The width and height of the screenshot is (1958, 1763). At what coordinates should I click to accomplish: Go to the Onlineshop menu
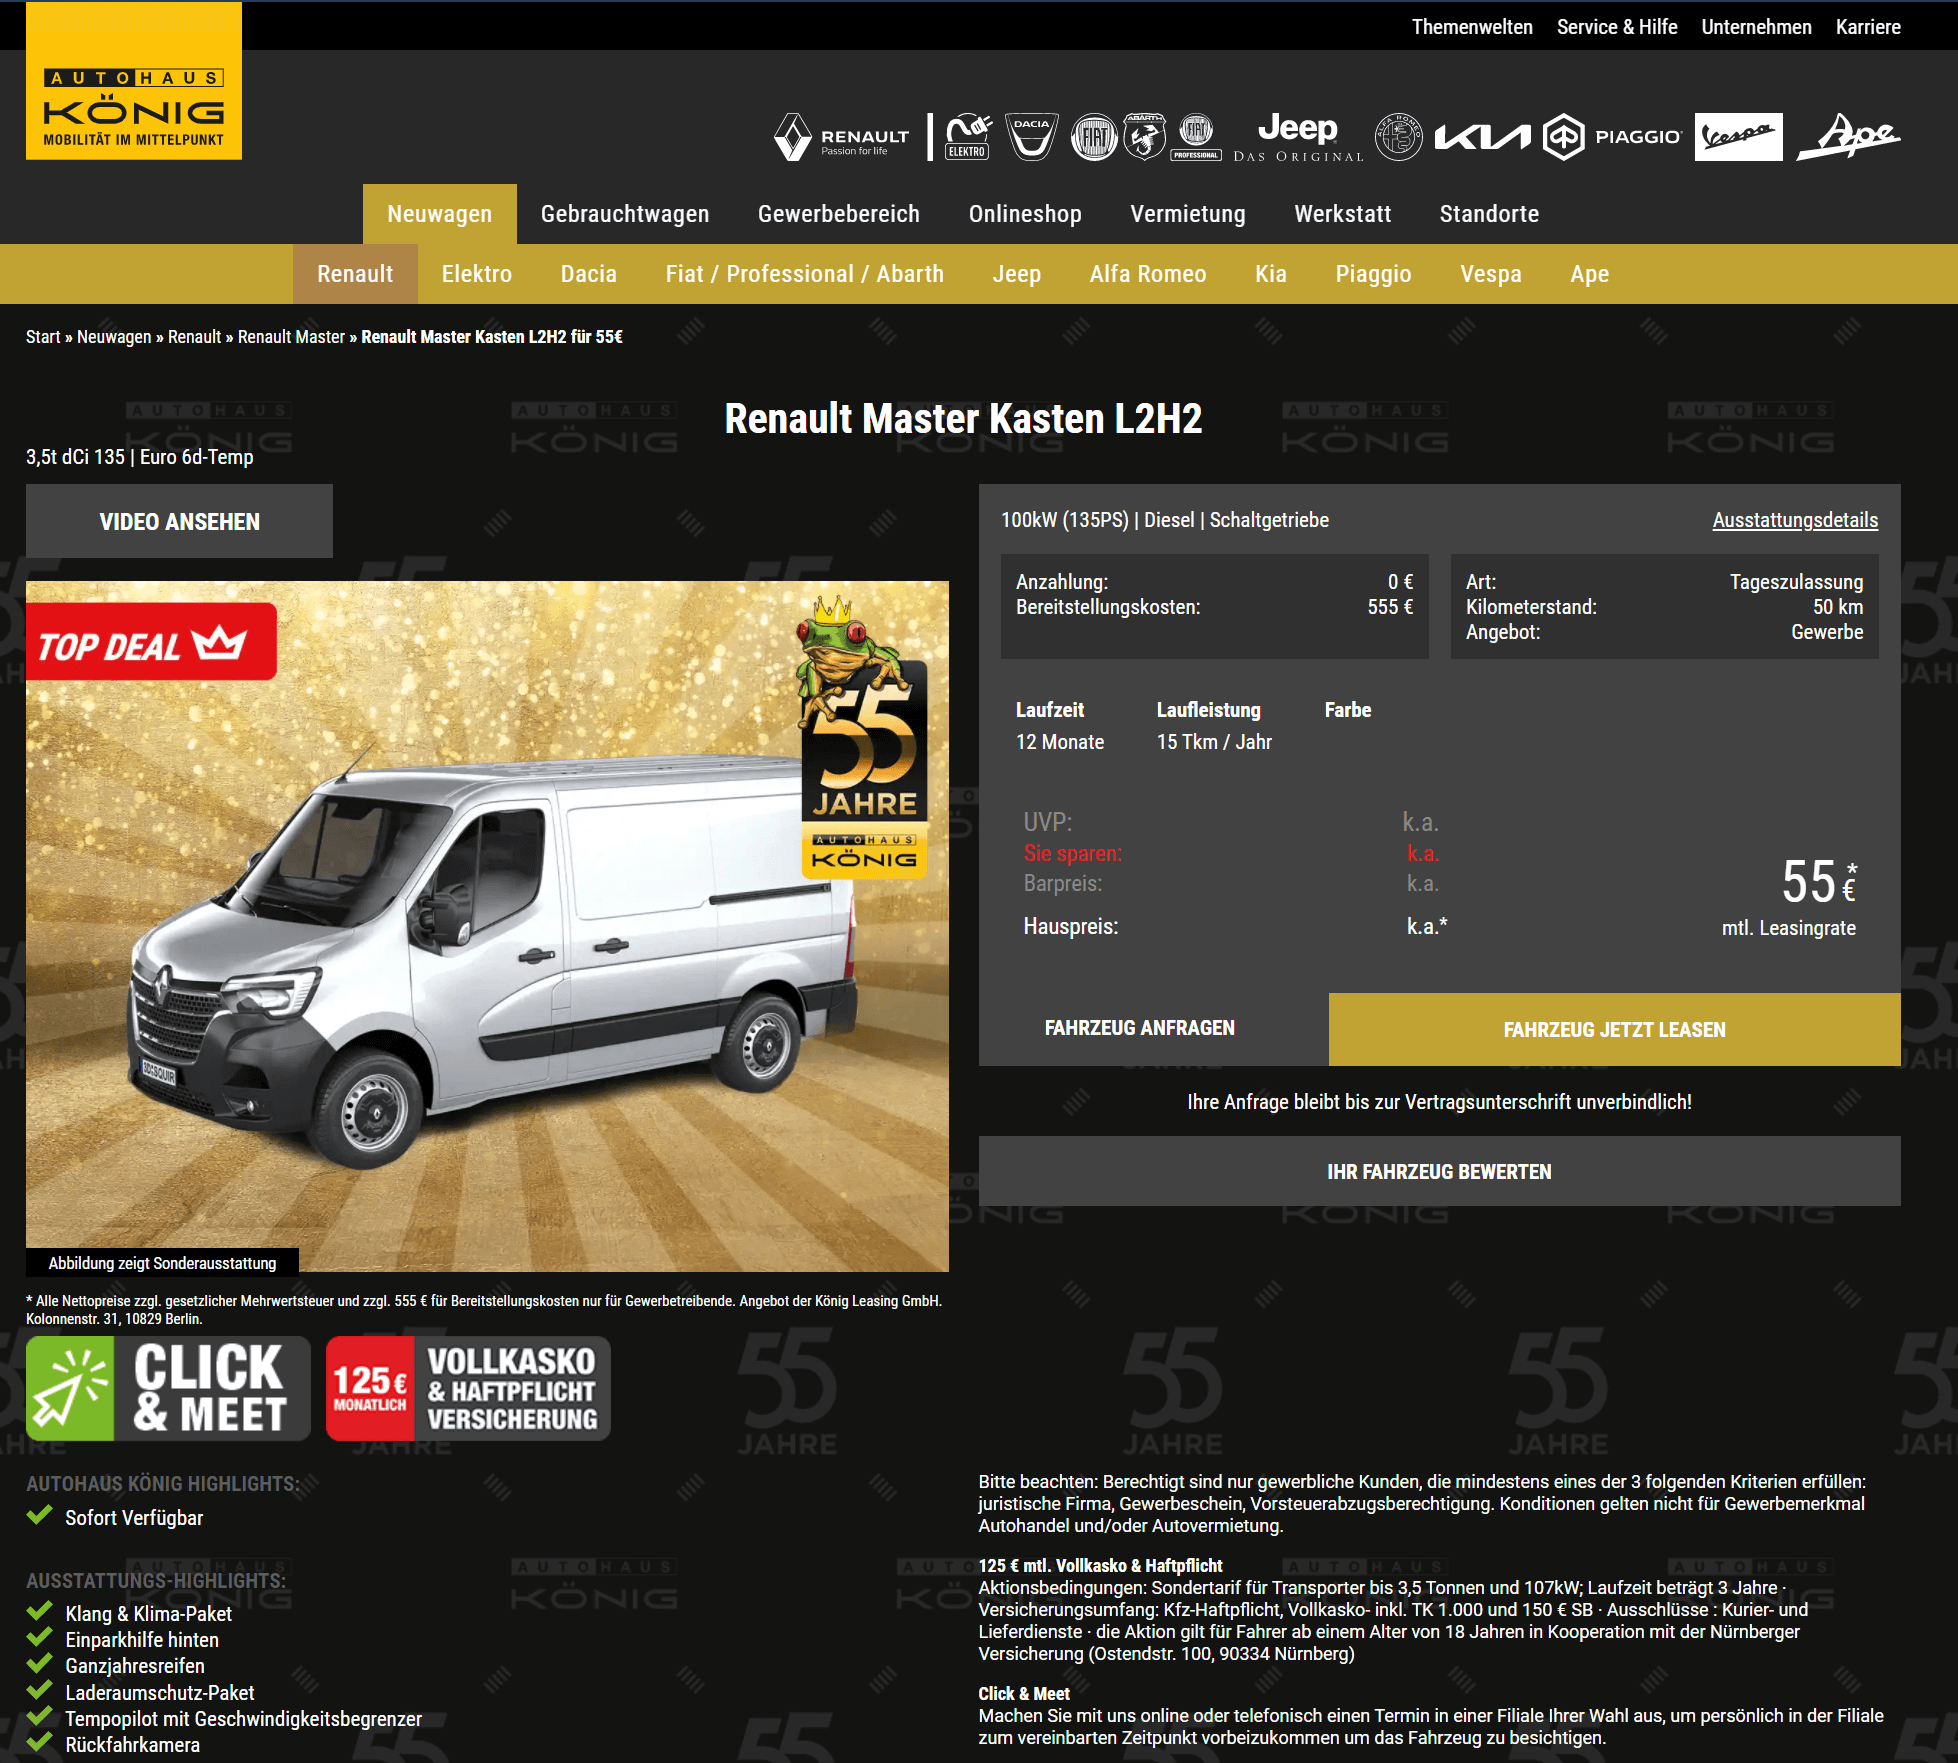point(1025,214)
